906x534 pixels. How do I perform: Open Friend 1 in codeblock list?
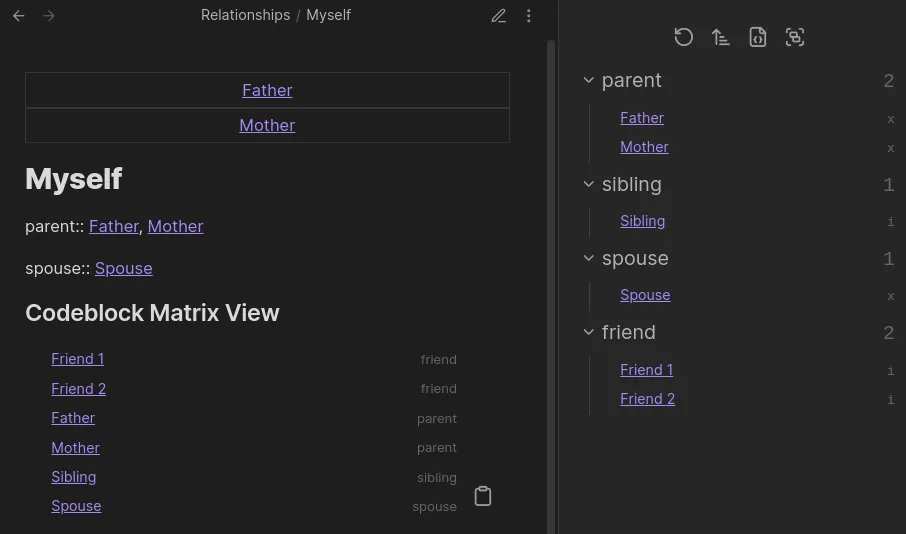pos(77,359)
